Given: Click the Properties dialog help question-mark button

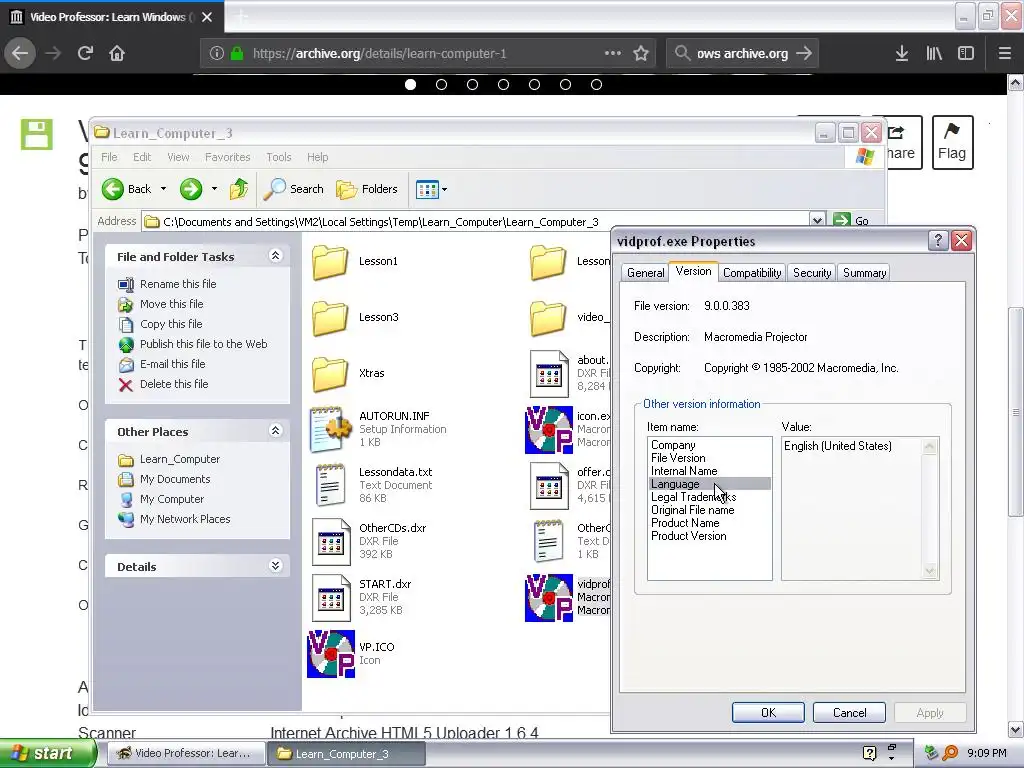Looking at the screenshot, I should (x=938, y=240).
